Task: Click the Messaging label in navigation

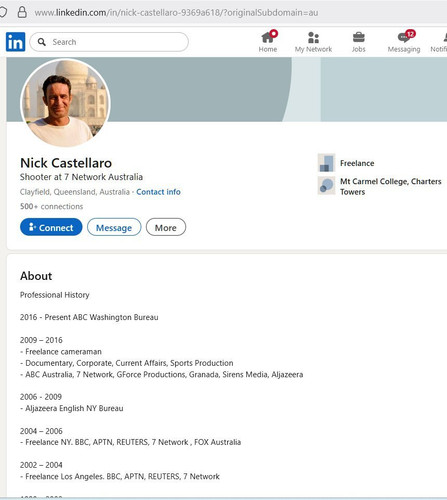Action: pos(404,49)
